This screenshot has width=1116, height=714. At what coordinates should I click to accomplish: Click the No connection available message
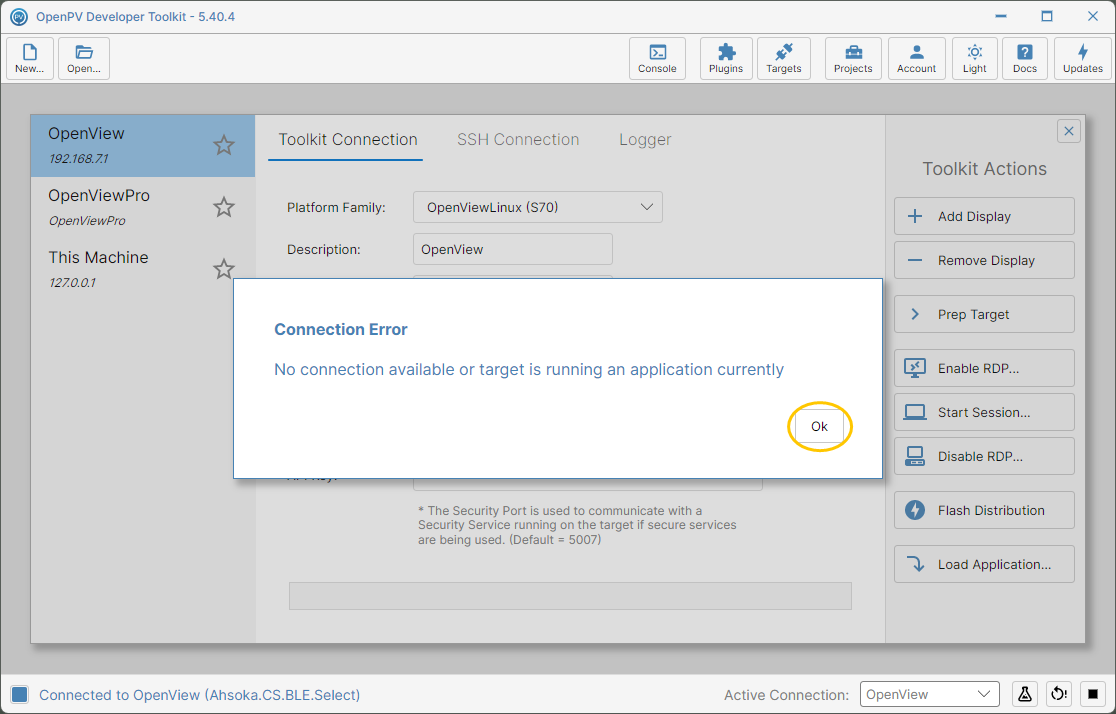point(529,369)
